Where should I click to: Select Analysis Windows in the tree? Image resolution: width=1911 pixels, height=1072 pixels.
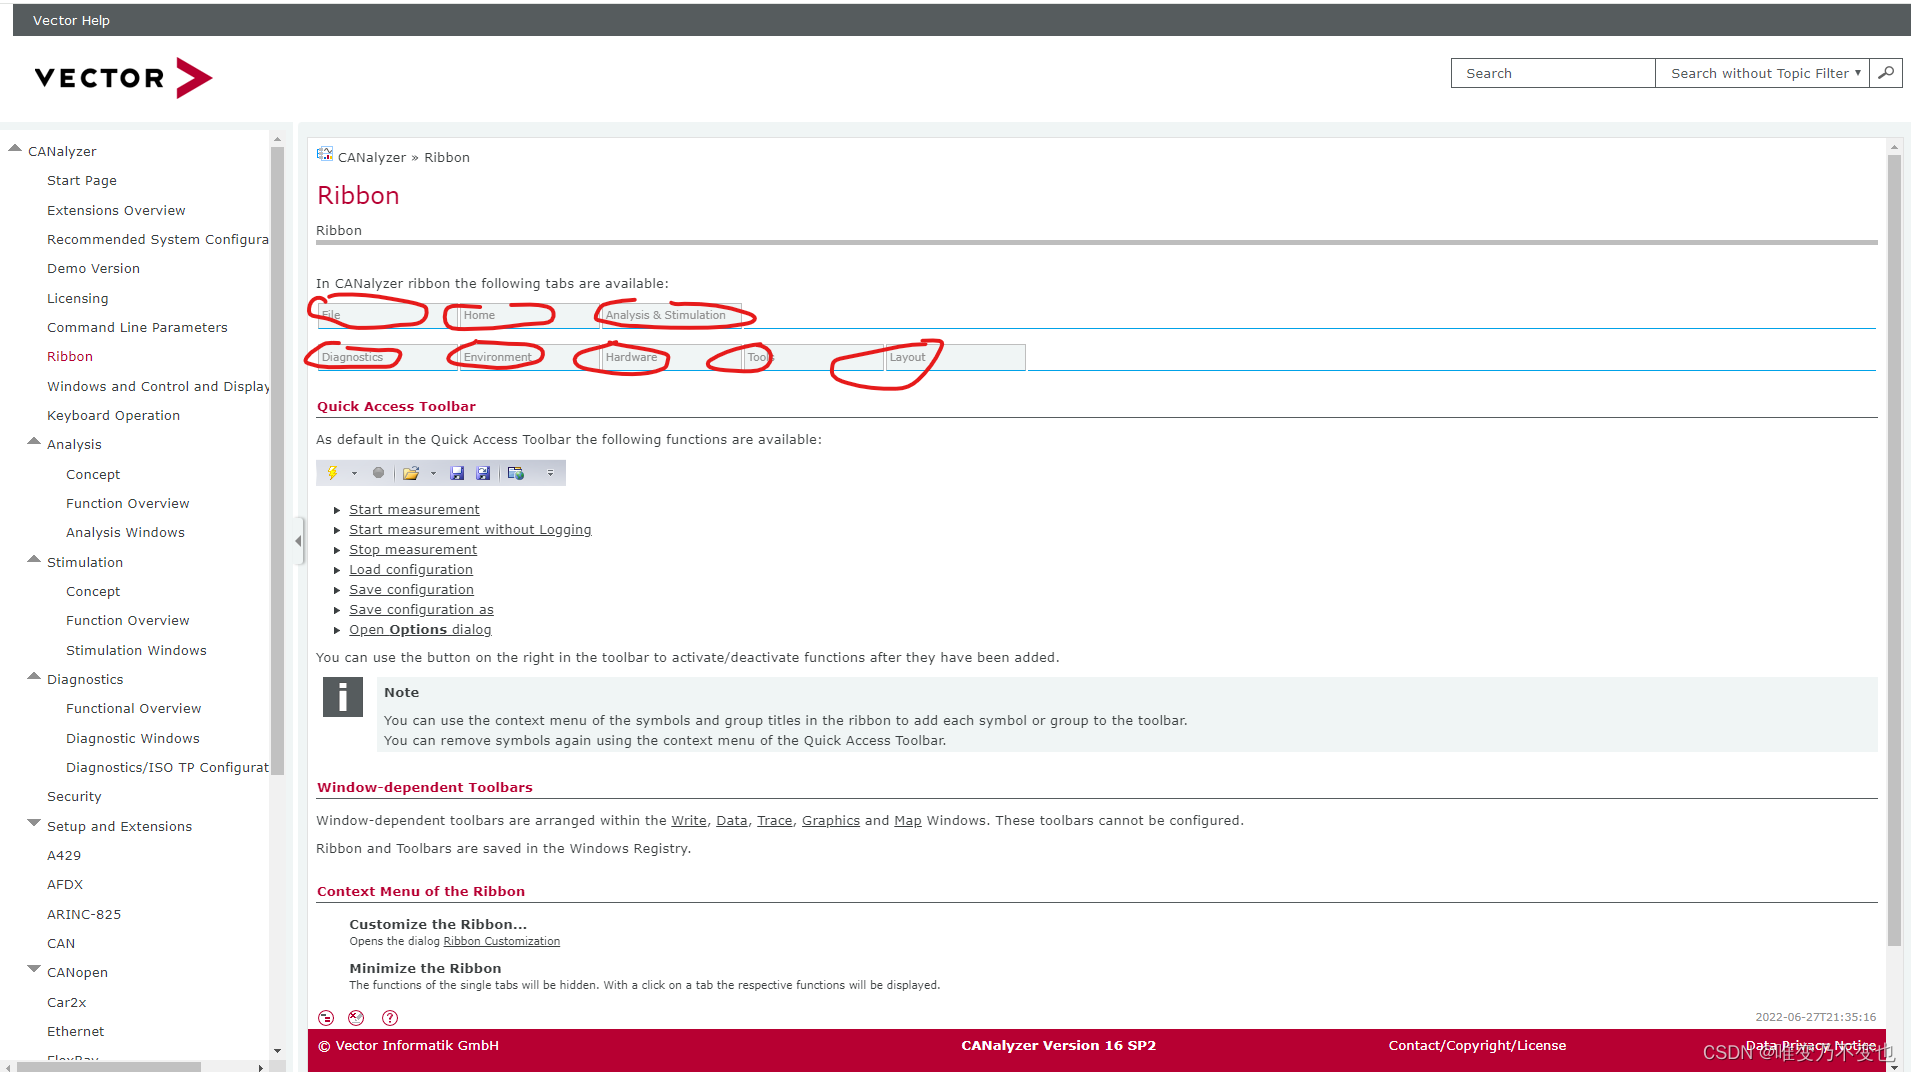[125, 533]
